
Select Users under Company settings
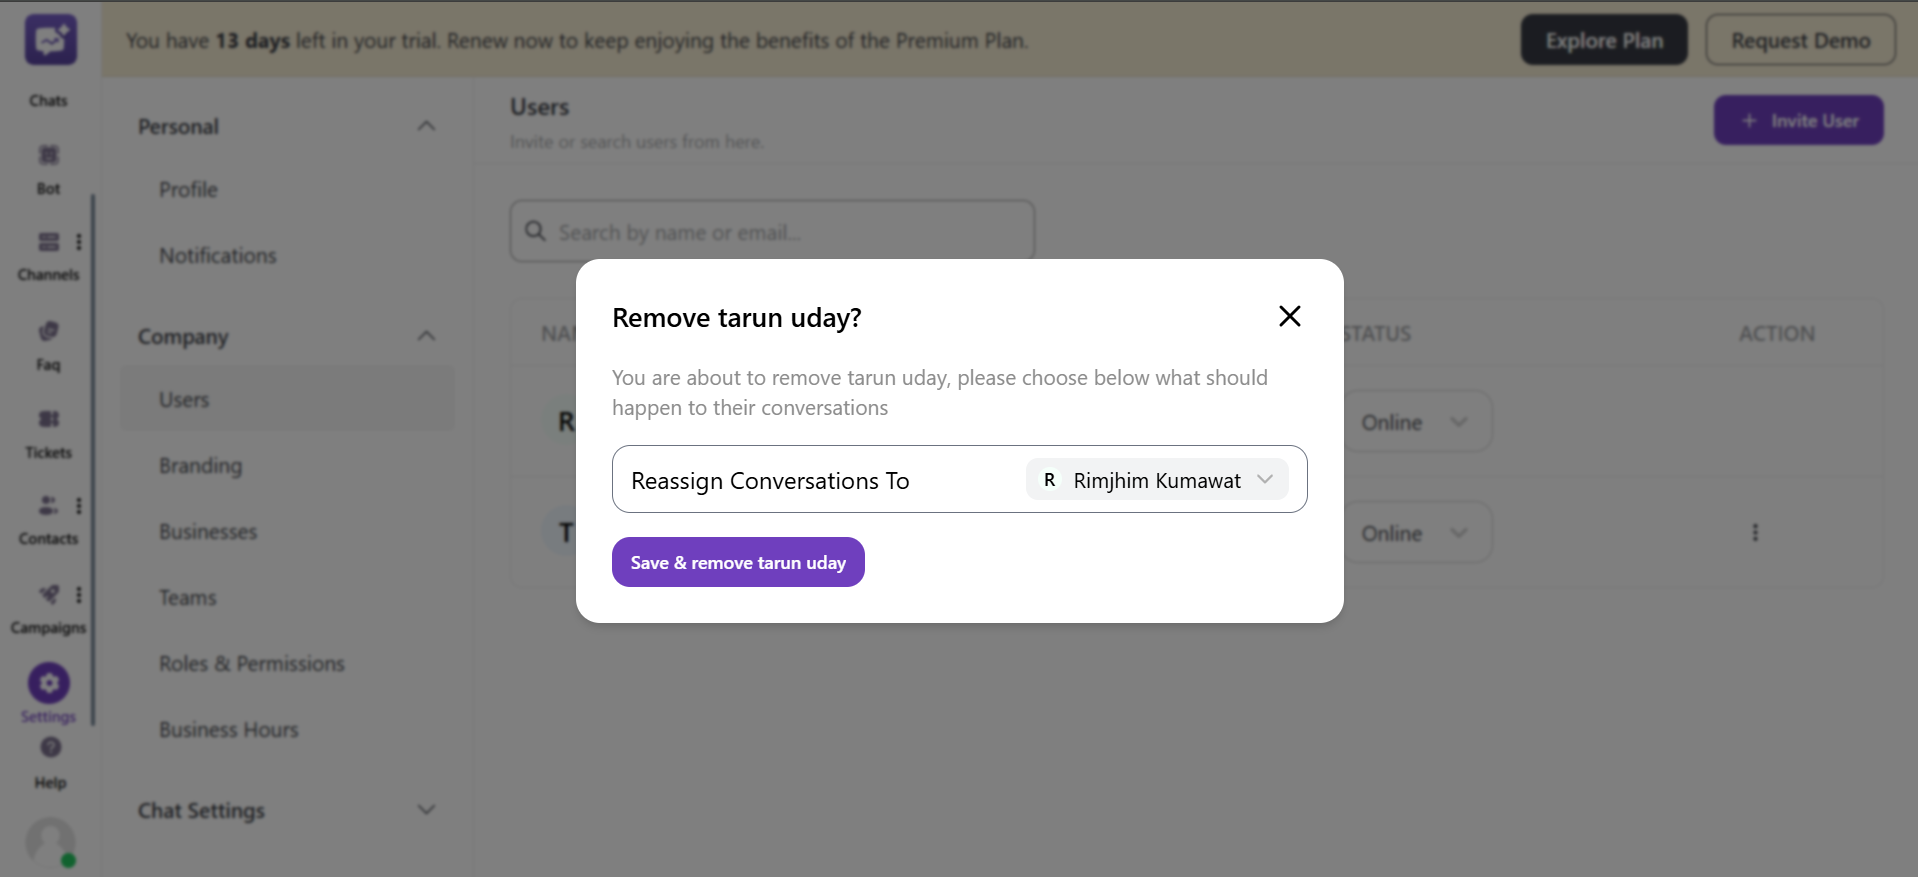(x=184, y=398)
